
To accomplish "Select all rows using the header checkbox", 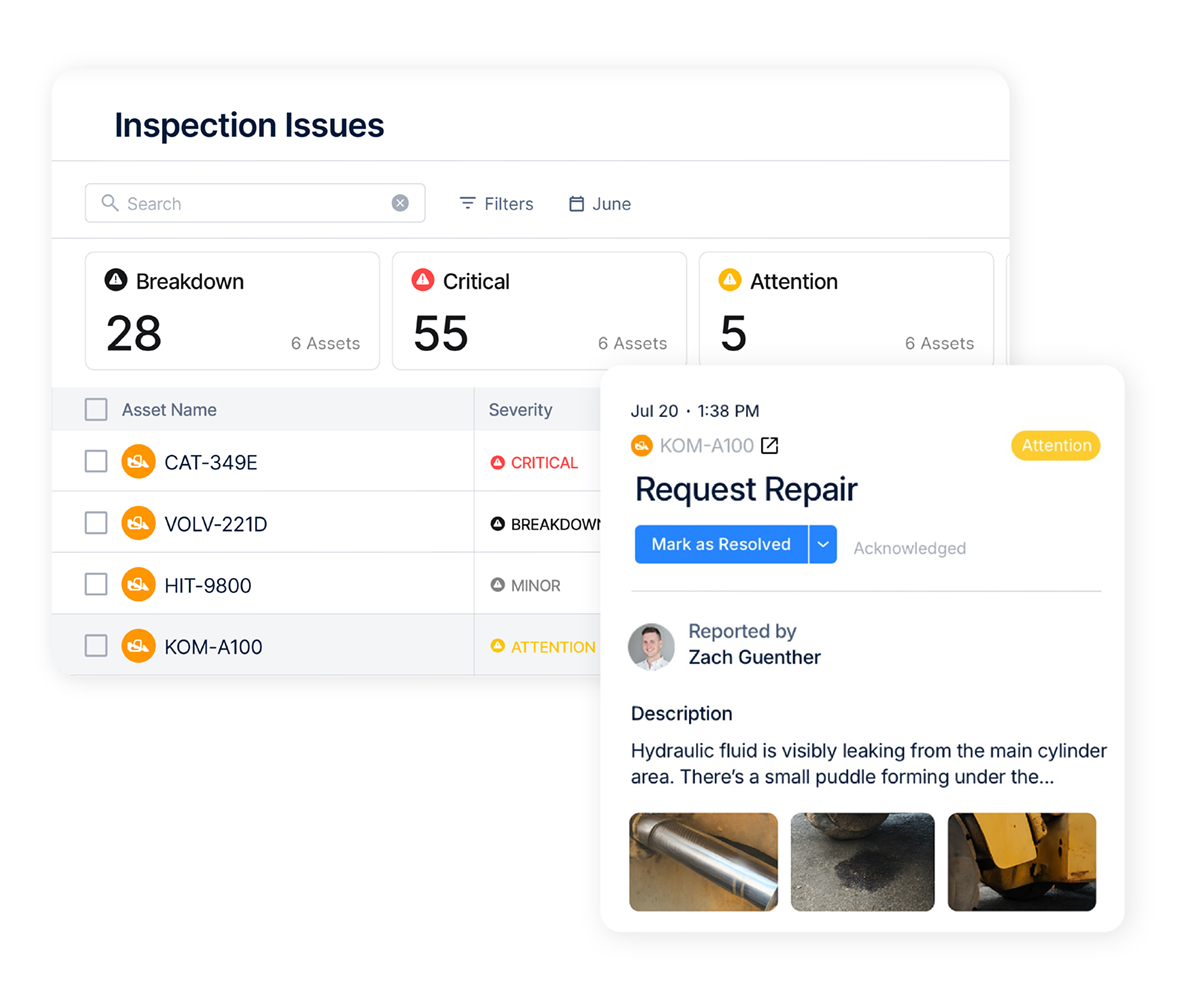I will tap(95, 409).
